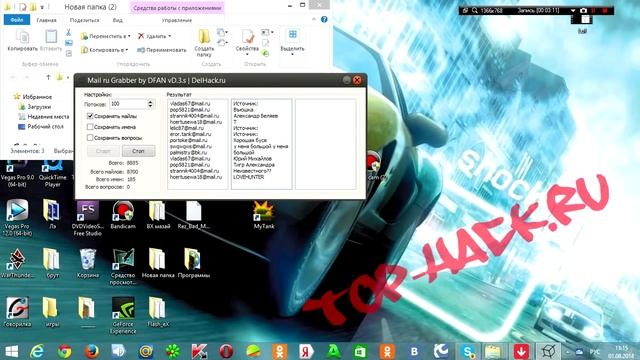Open the Skype icon on the taskbar
This screenshot has width=640, height=360.
pyautogui.click(x=467, y=351)
